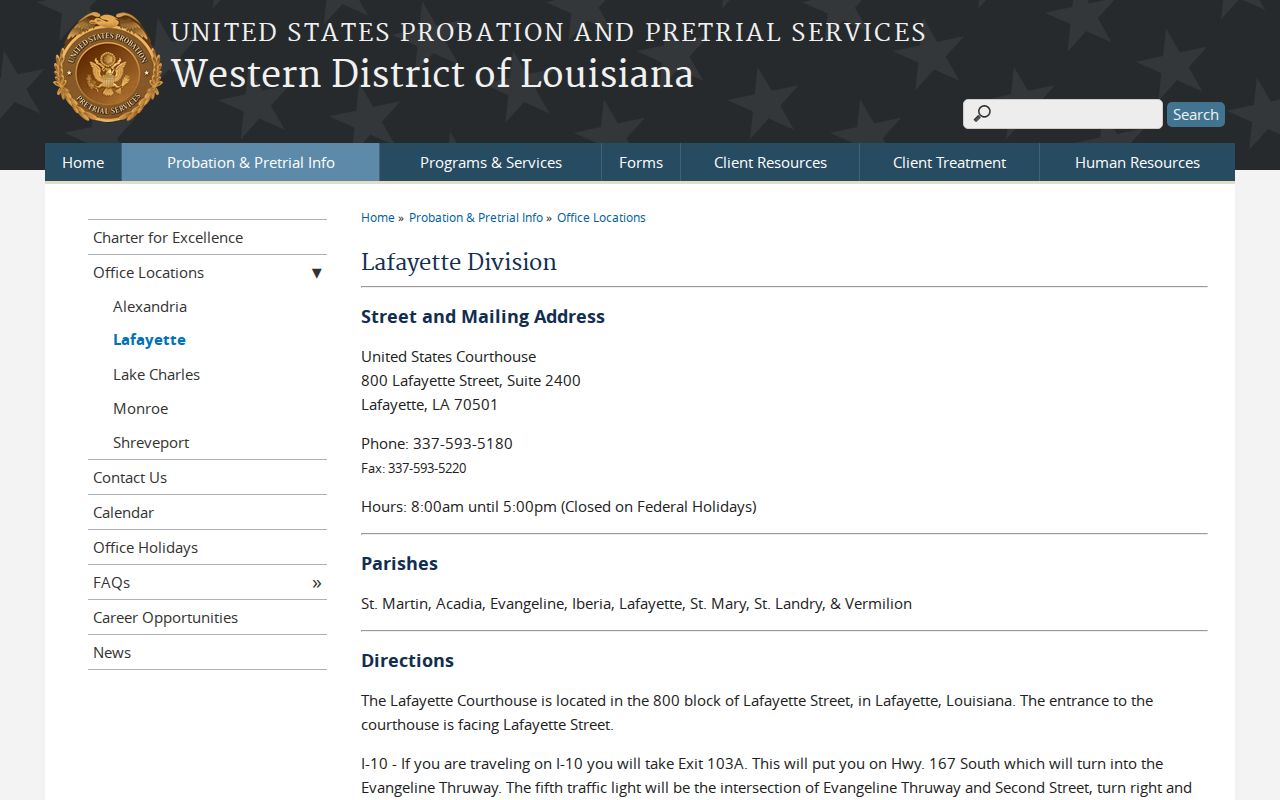
Task: Click the phone number 337-593-5180
Action: (x=462, y=444)
